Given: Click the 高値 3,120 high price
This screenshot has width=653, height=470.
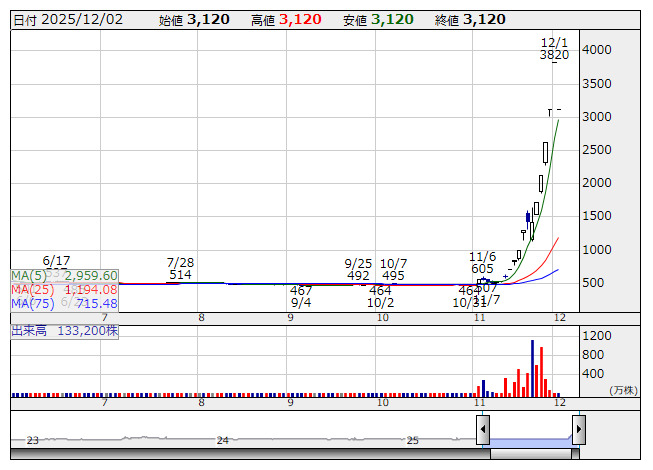Looking at the screenshot, I should (x=285, y=20).
